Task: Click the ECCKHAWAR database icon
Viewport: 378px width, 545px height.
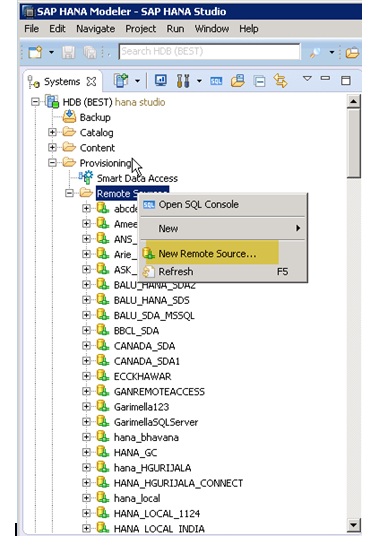Action: pos(103,376)
